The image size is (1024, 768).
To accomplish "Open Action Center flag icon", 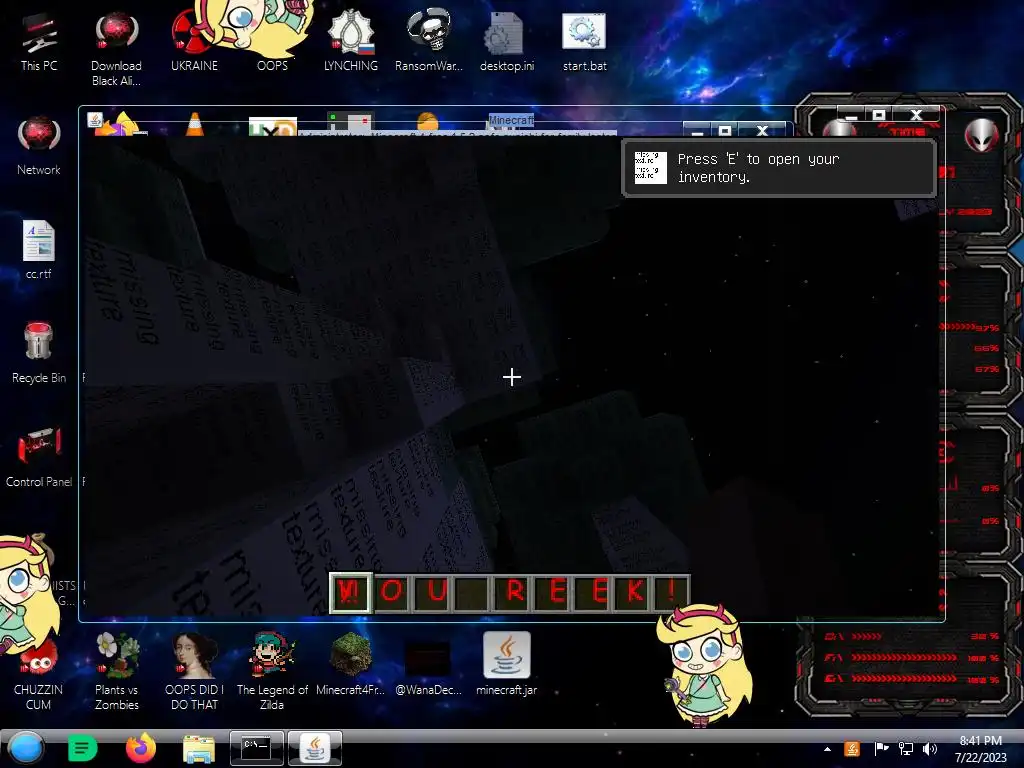I will [x=881, y=748].
